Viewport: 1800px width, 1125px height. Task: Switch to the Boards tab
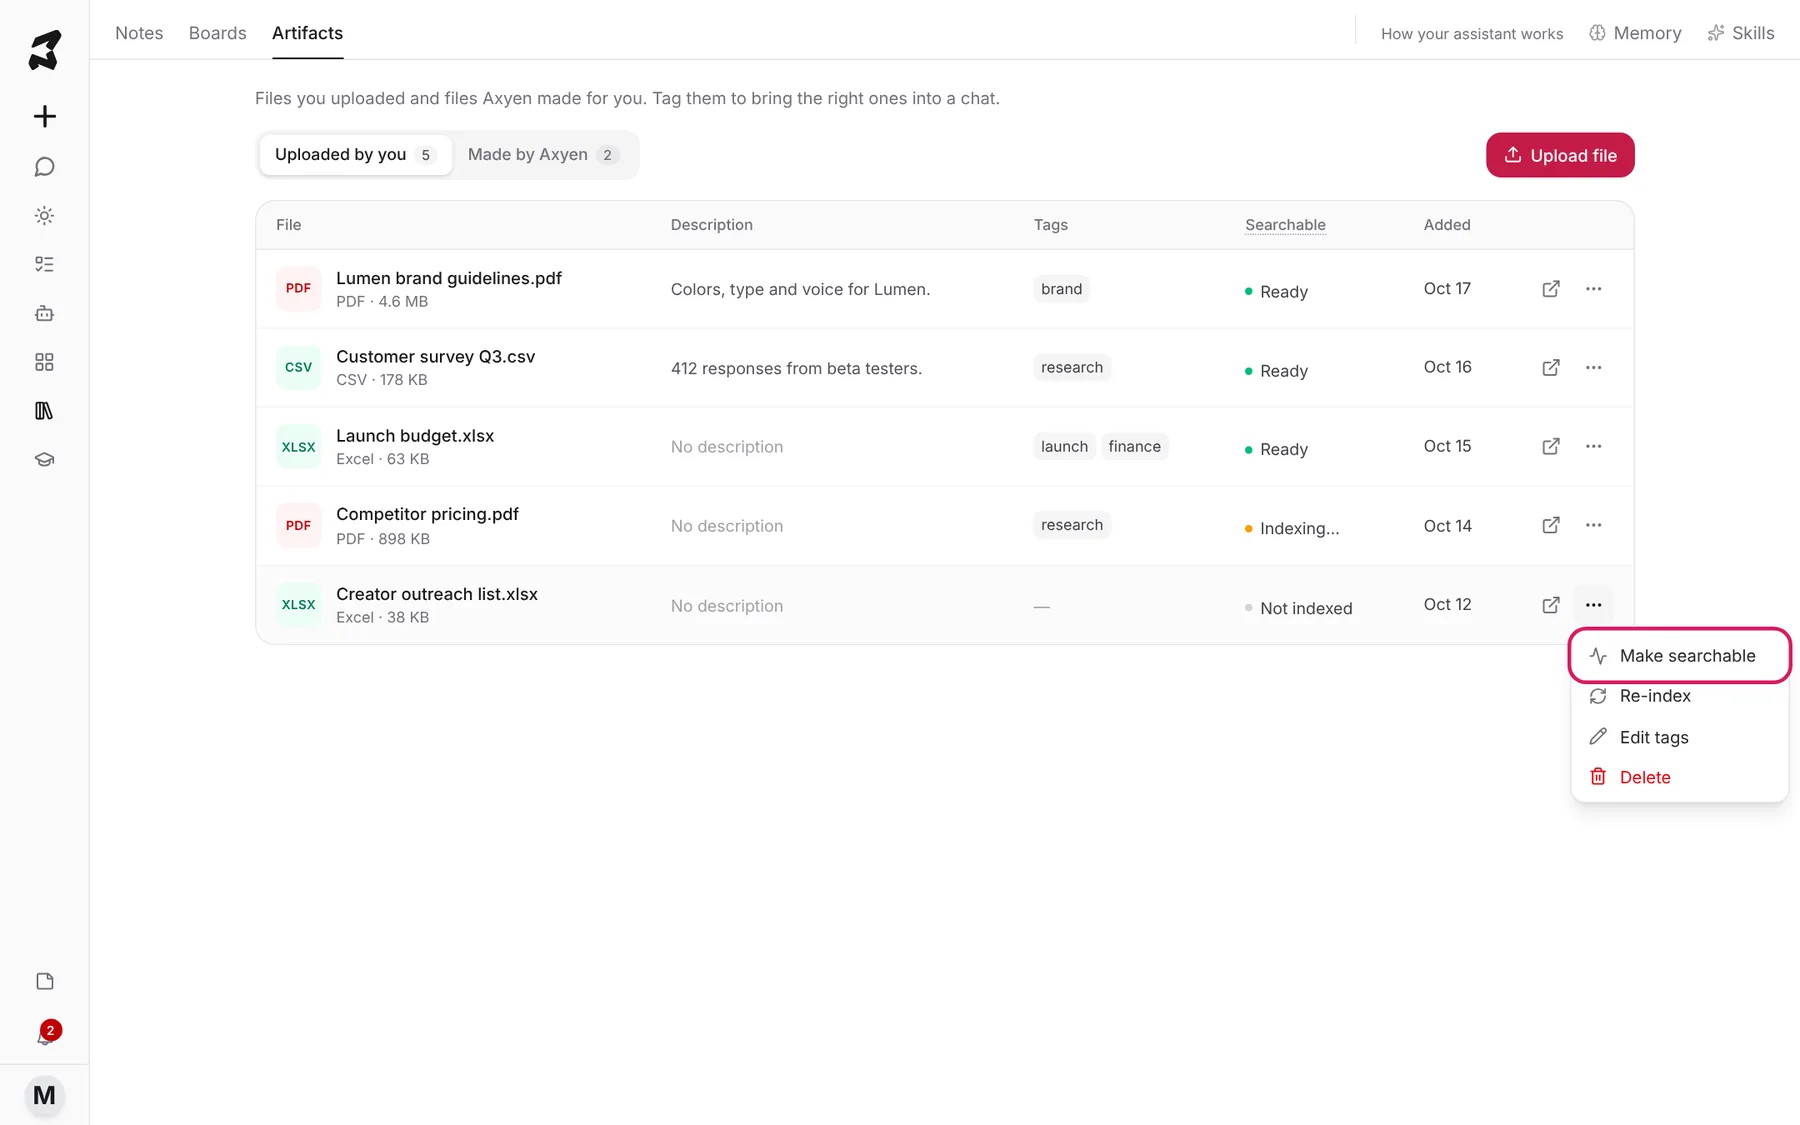click(217, 33)
